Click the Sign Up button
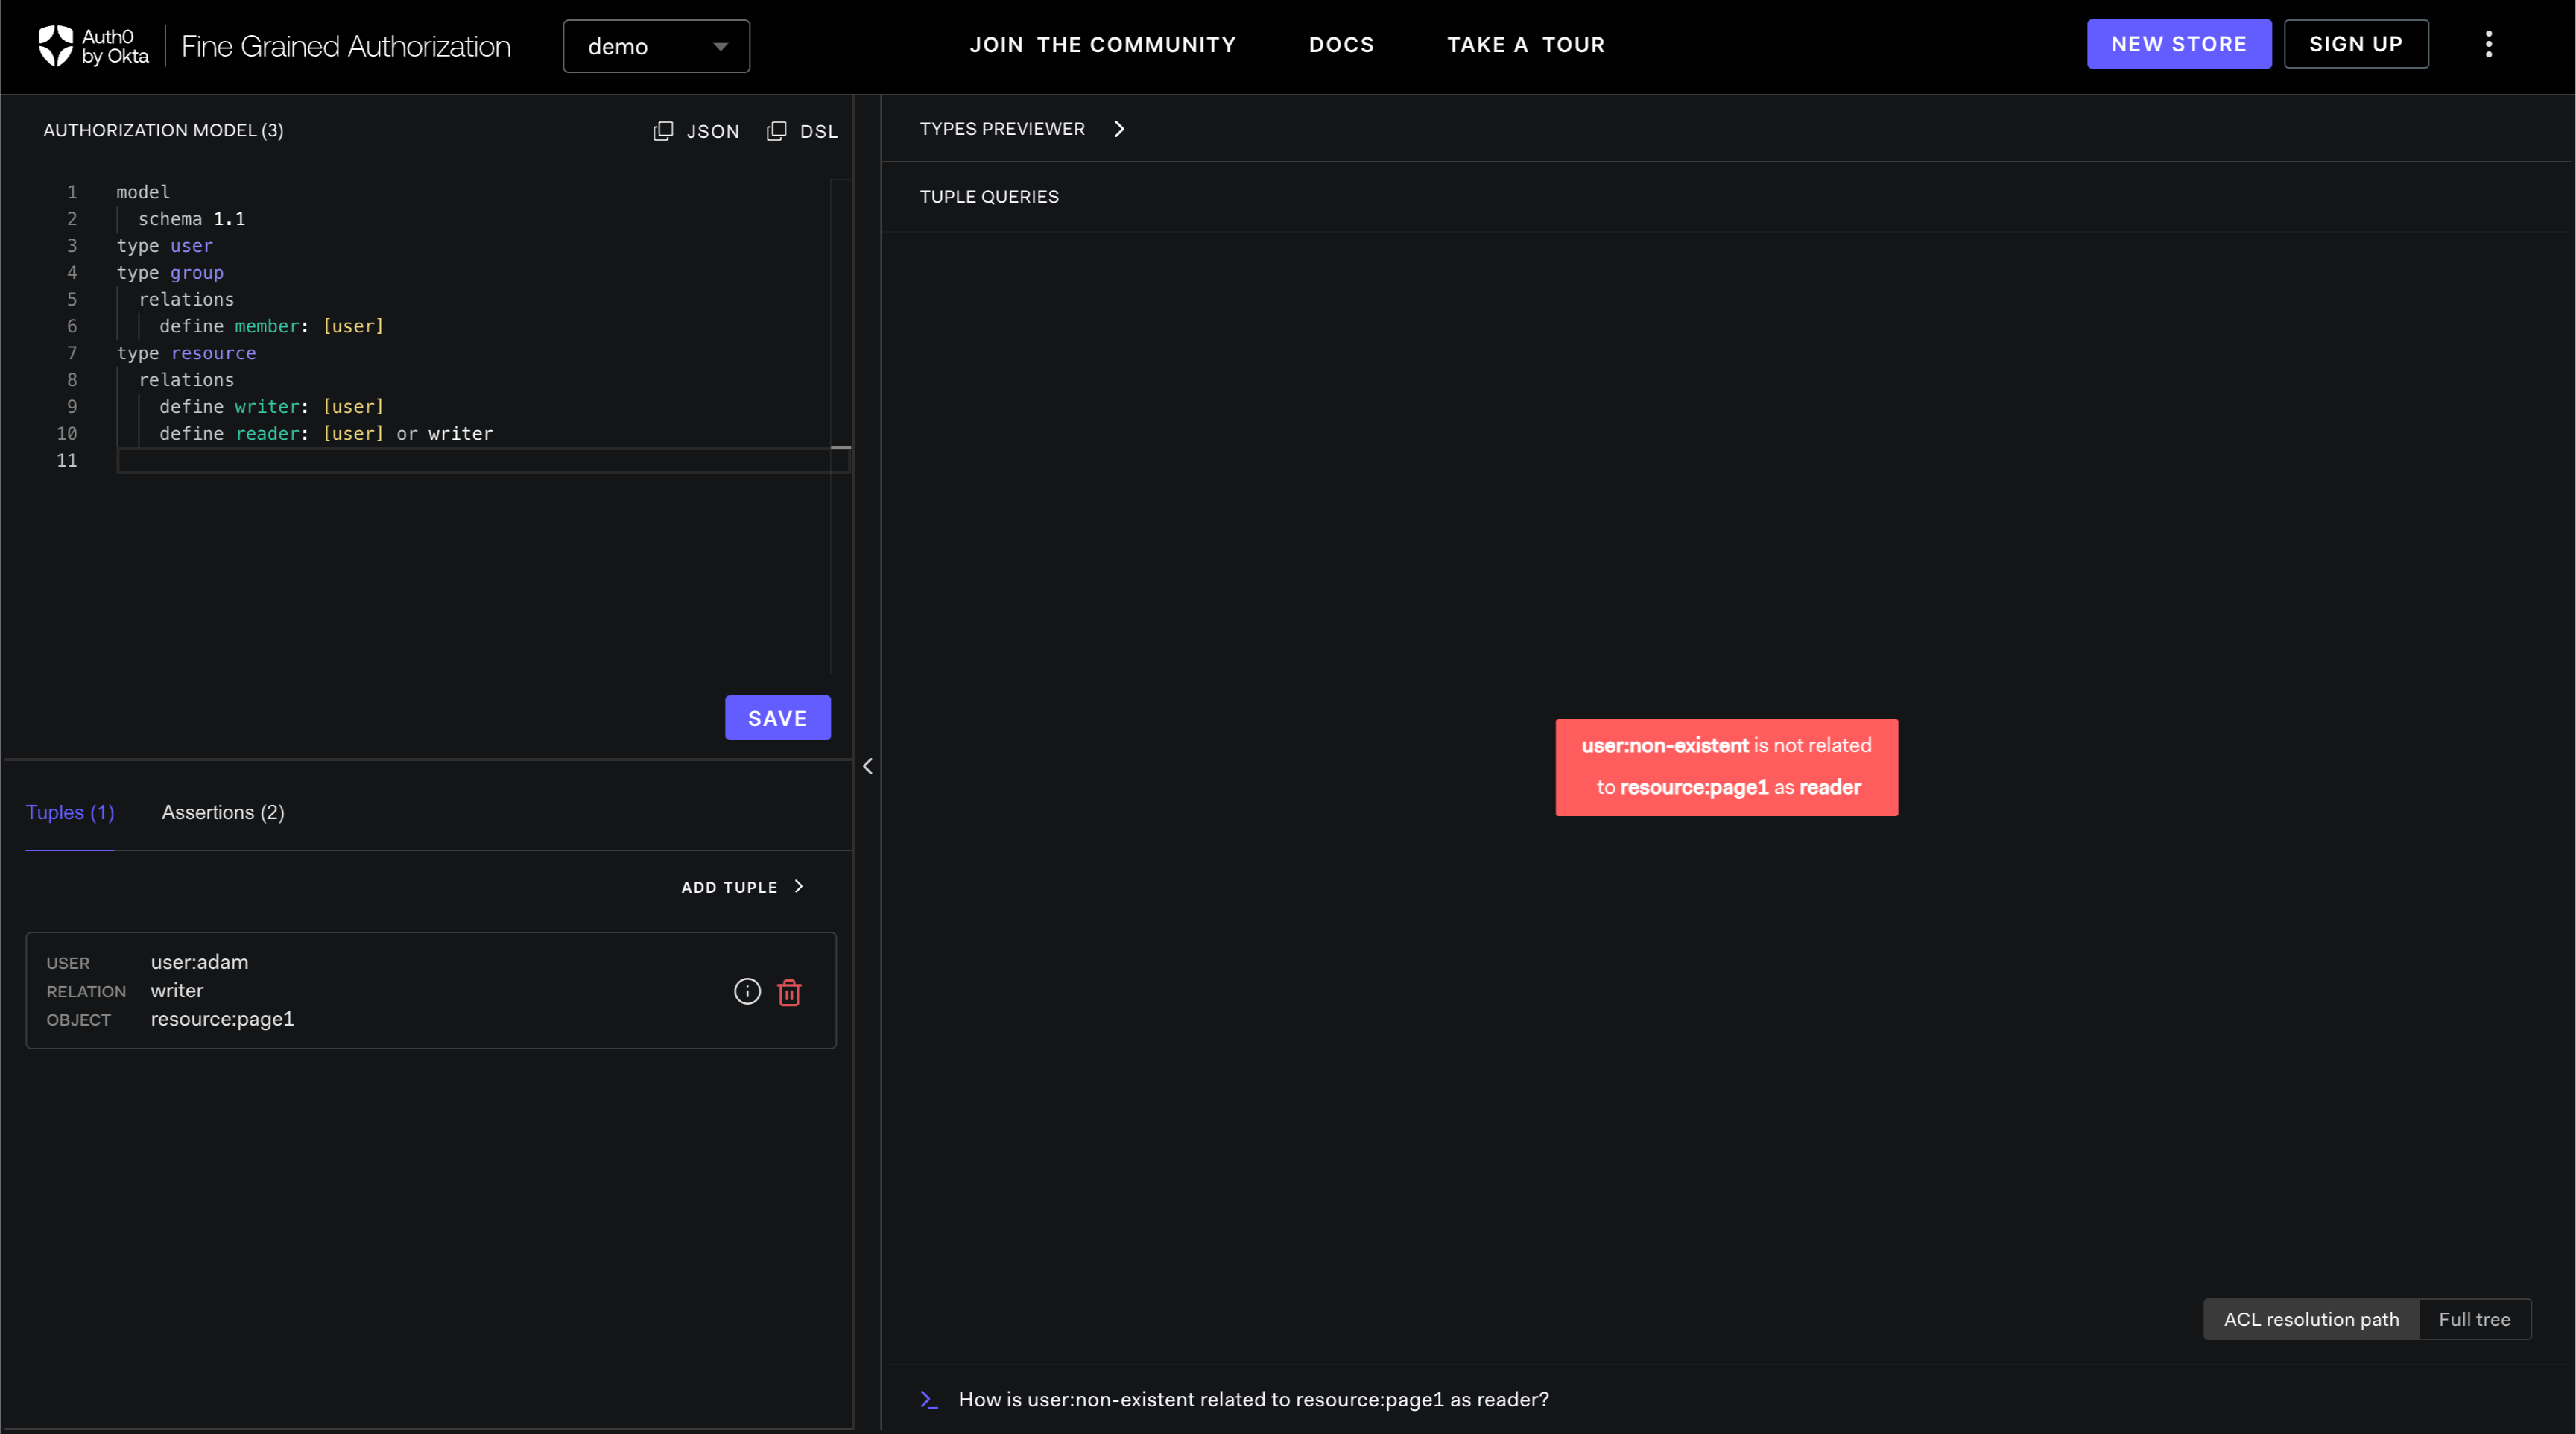The height and width of the screenshot is (1434, 2576). (x=2355, y=44)
